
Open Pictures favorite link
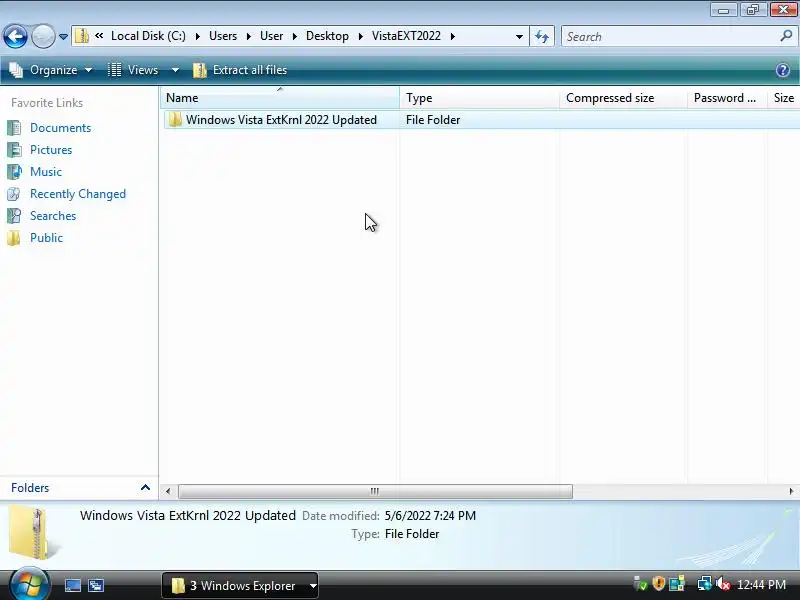(x=51, y=149)
